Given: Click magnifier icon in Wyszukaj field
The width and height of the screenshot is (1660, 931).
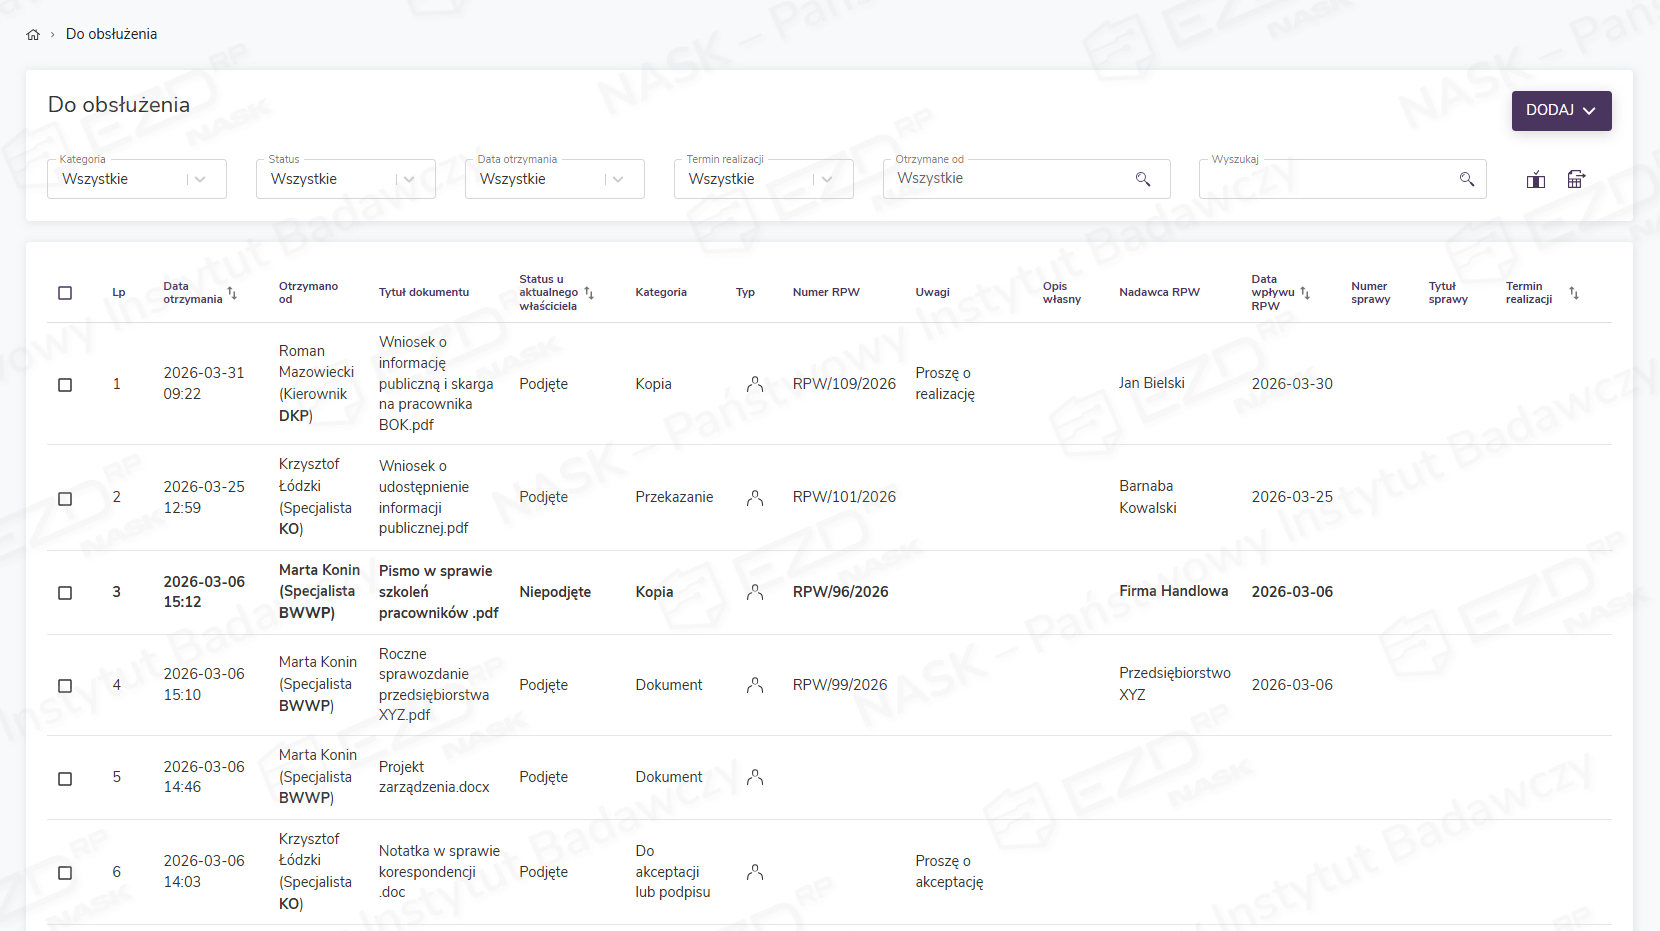Looking at the screenshot, I should pos(1466,179).
